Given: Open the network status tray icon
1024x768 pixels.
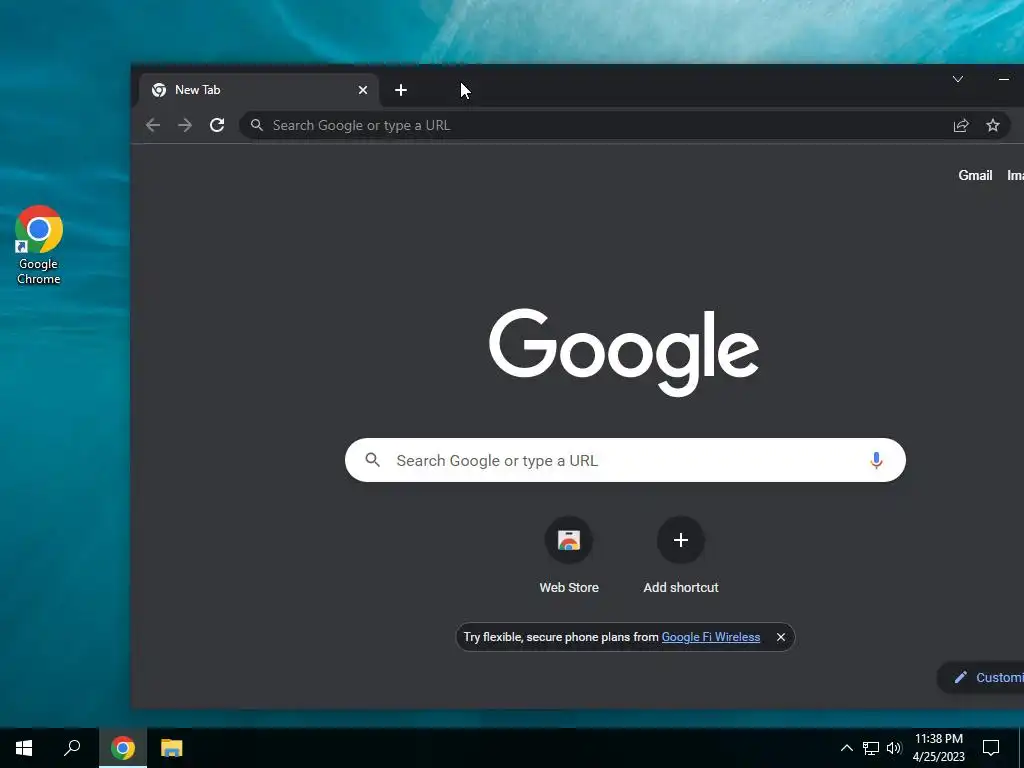Looking at the screenshot, I should (x=871, y=748).
